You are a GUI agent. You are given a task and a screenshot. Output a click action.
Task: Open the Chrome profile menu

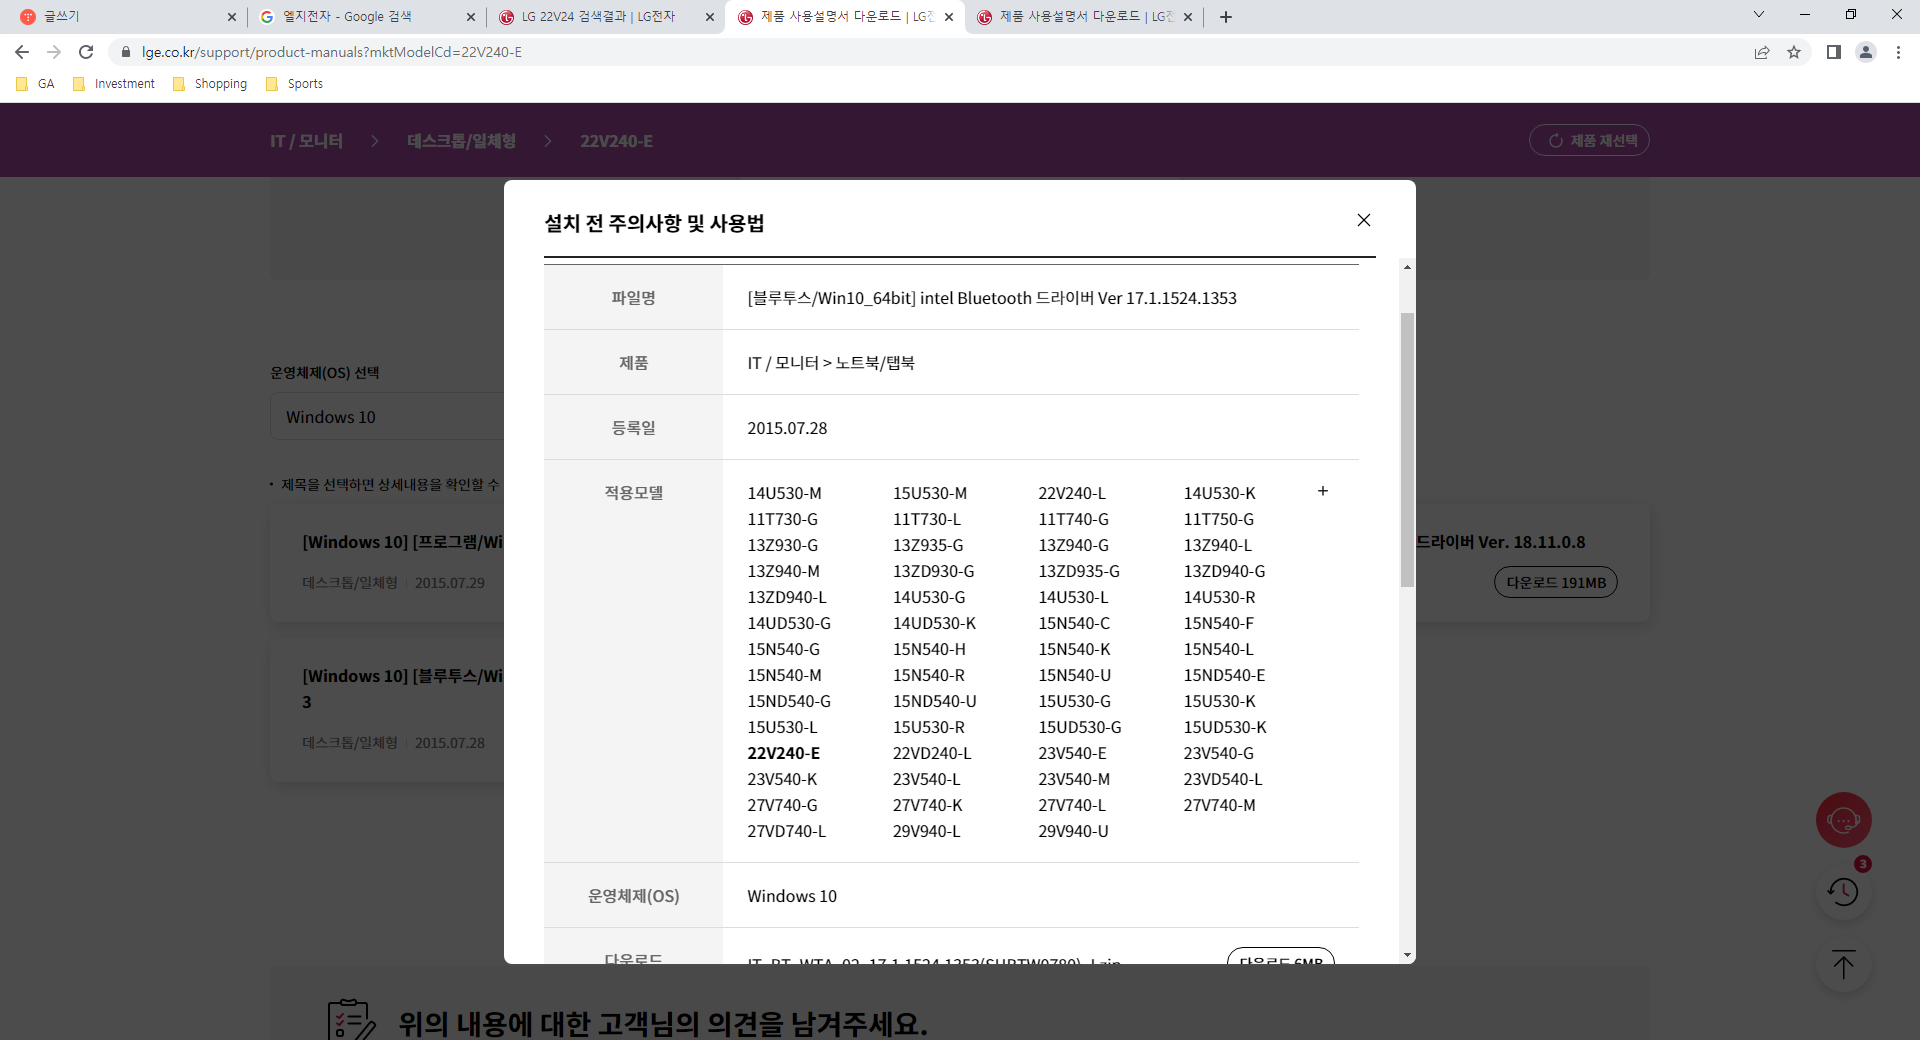click(1866, 52)
